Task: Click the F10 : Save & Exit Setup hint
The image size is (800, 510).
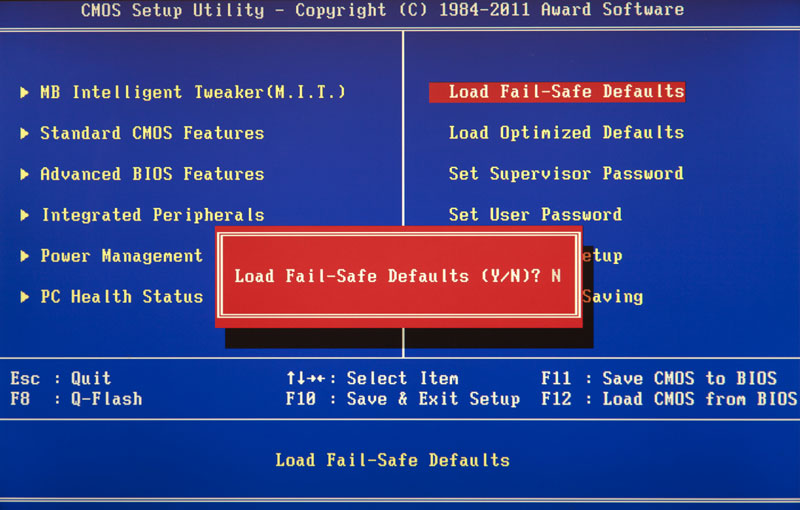Action: (x=403, y=398)
